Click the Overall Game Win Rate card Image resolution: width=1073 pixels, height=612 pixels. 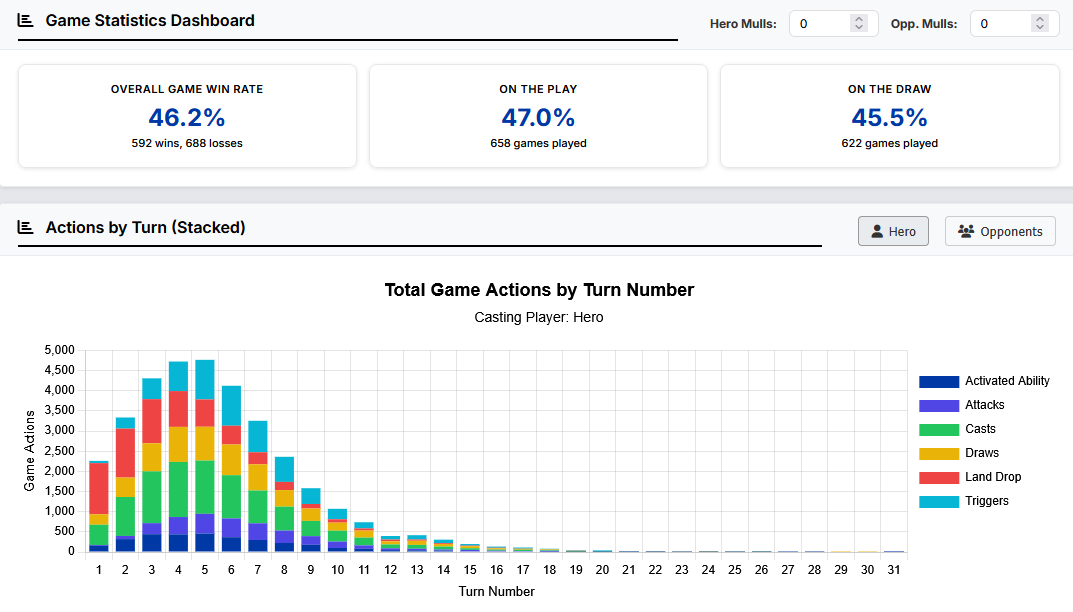coord(188,116)
